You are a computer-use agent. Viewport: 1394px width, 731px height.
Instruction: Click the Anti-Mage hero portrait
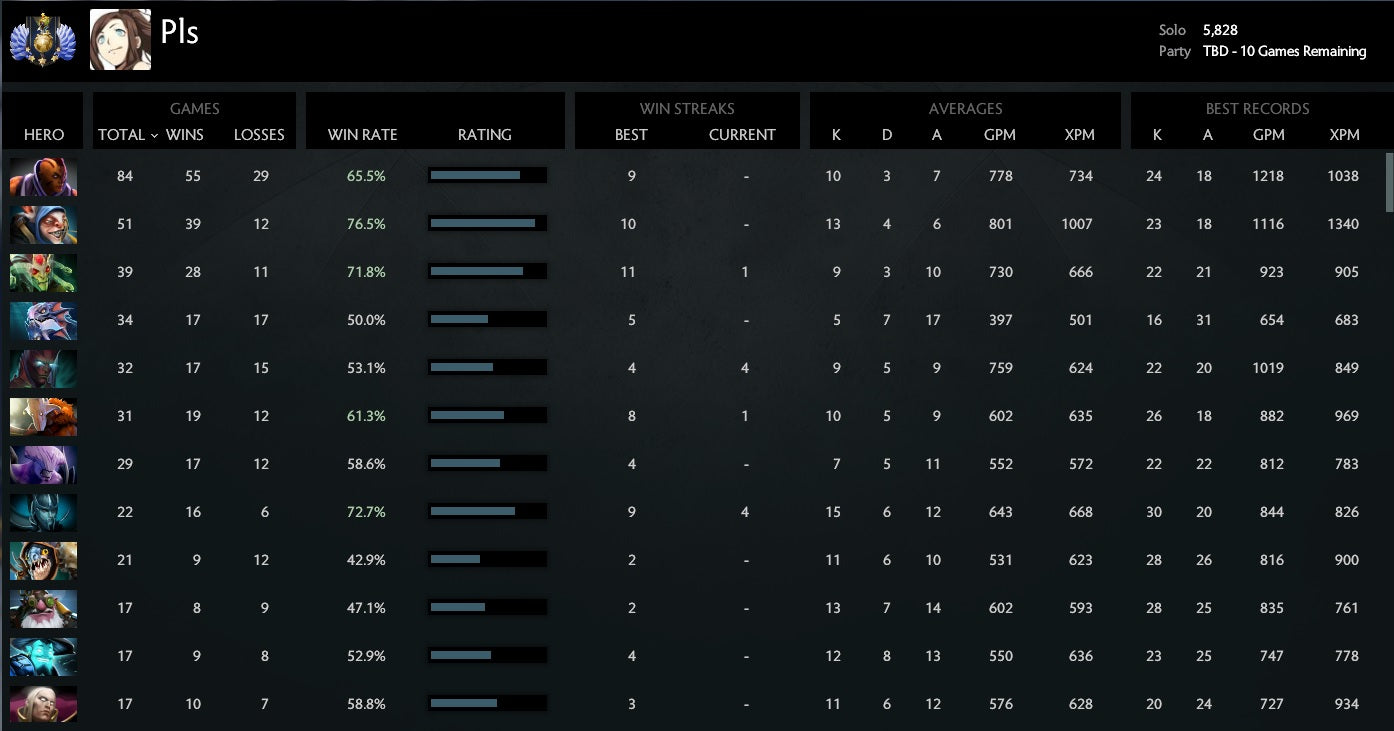click(43, 176)
